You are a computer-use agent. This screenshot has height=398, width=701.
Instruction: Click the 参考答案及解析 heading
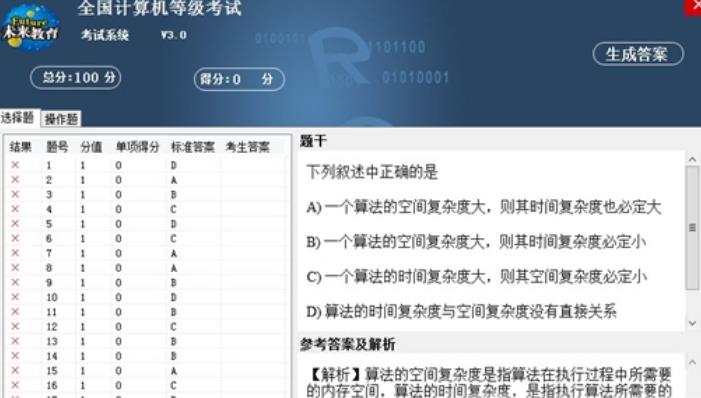click(347, 344)
